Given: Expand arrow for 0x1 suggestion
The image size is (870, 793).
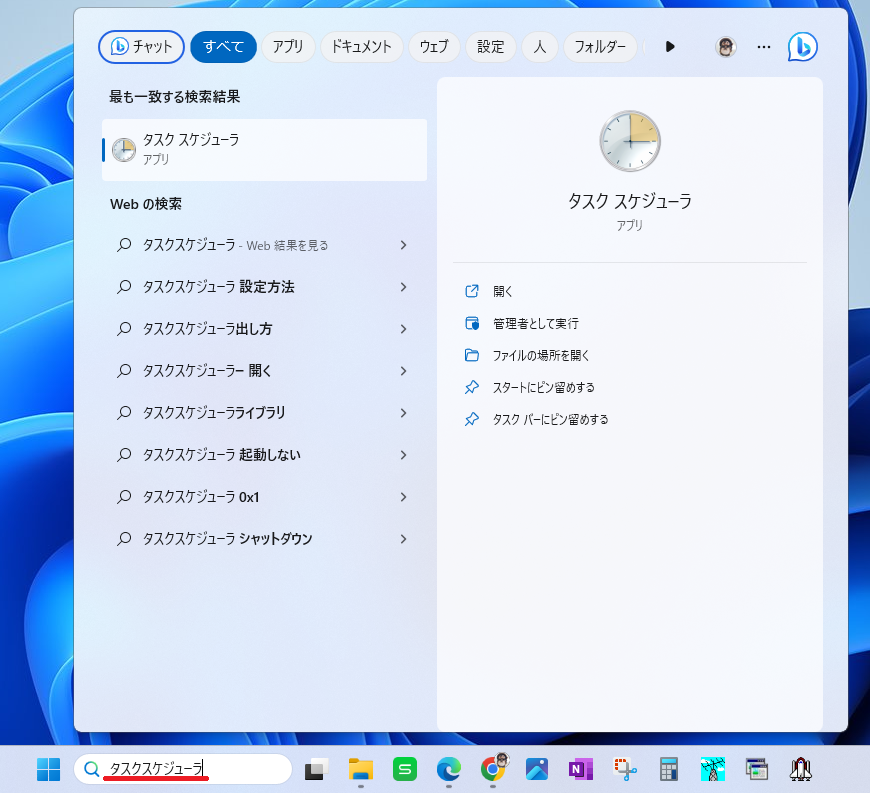Looking at the screenshot, I should click(403, 497).
